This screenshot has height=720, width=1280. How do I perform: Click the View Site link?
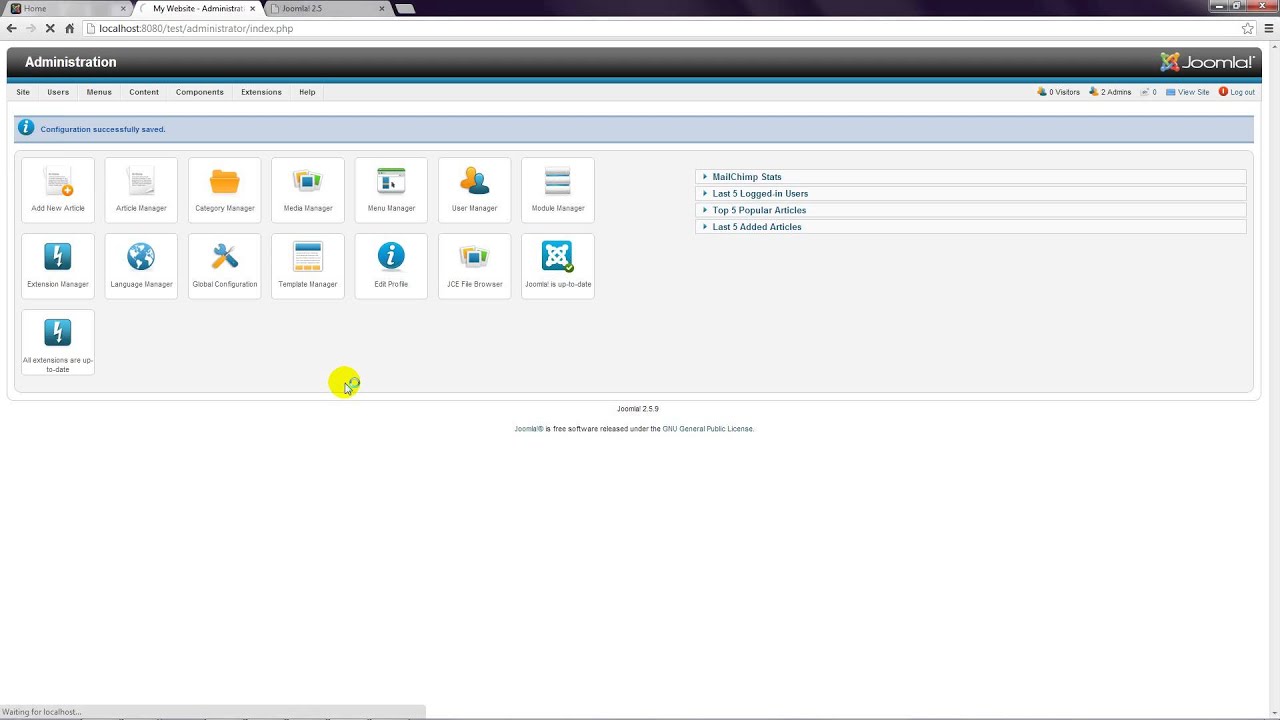pyautogui.click(x=1188, y=92)
